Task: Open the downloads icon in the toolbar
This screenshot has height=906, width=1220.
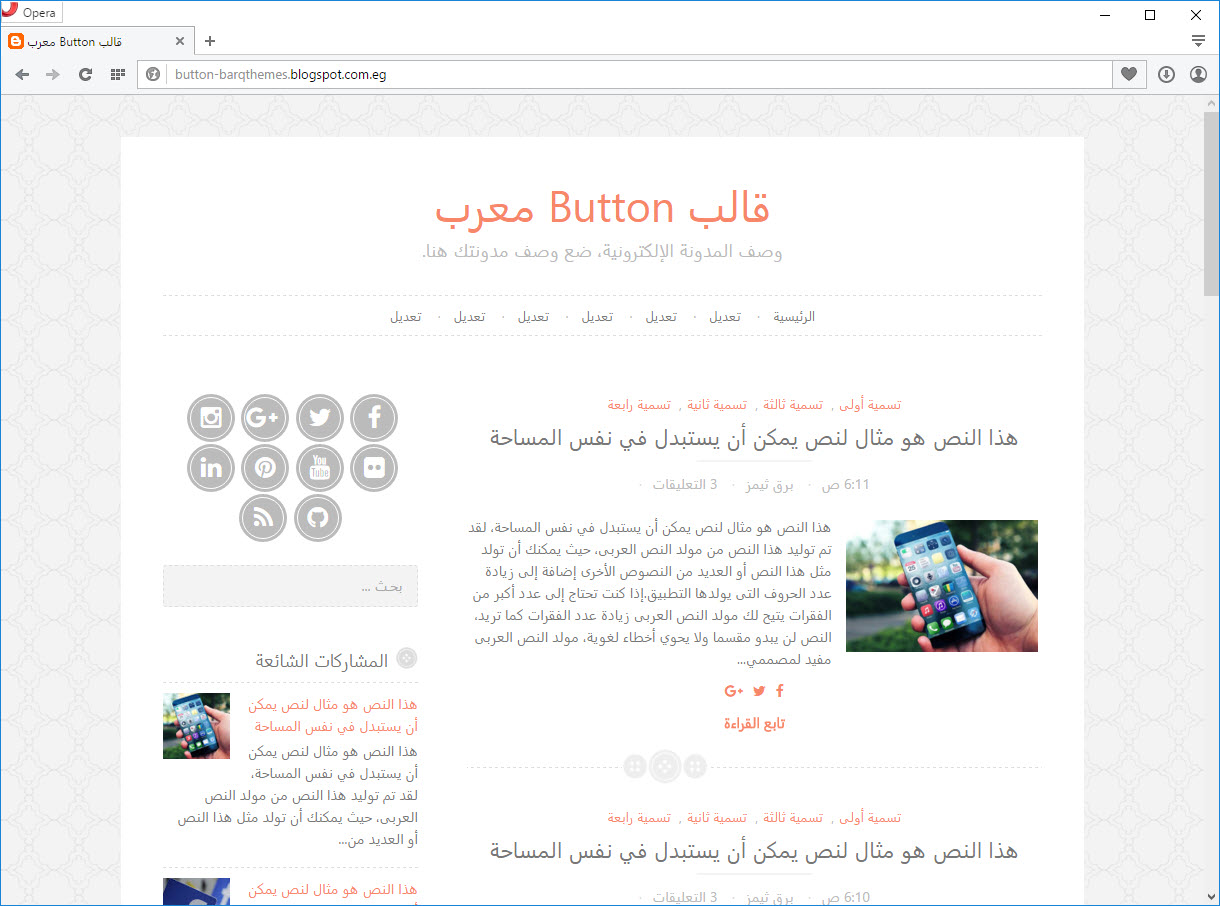Action: (x=1166, y=74)
